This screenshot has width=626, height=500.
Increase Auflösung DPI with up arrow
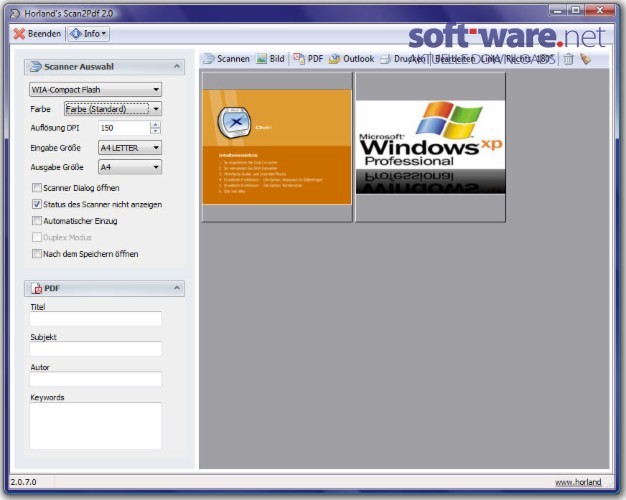tap(155, 125)
